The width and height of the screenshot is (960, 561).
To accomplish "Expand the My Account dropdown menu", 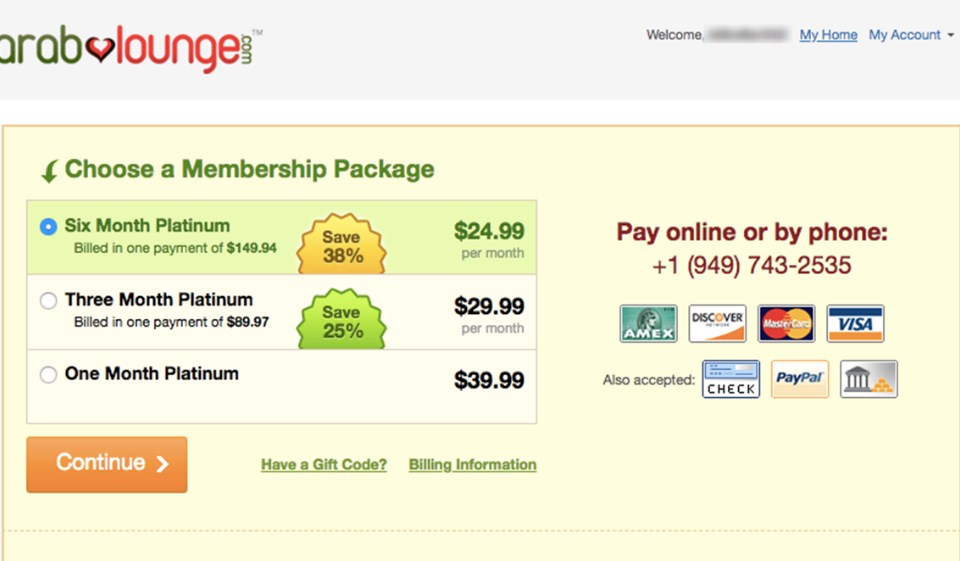I will 911,35.
